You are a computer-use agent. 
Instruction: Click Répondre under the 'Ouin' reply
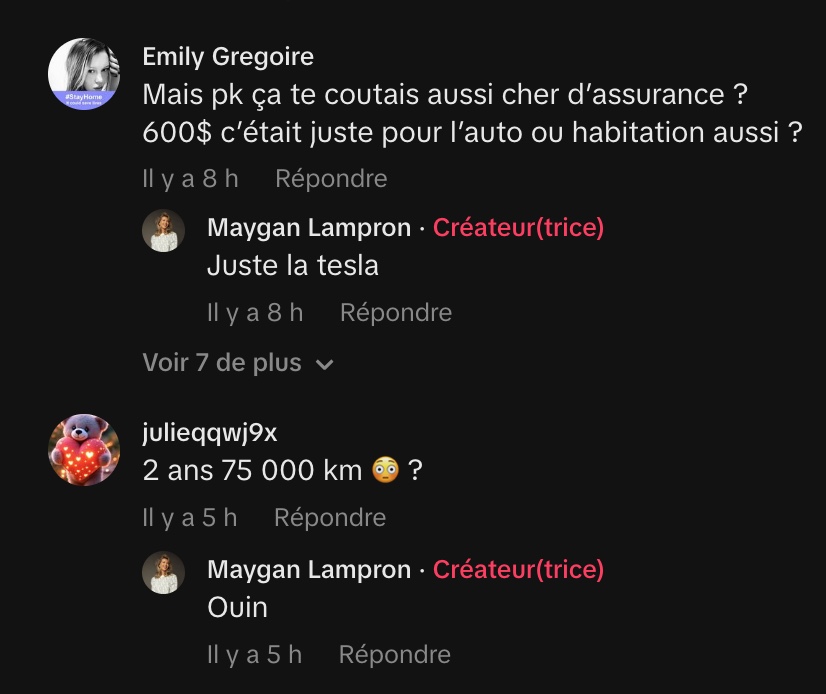click(x=395, y=654)
